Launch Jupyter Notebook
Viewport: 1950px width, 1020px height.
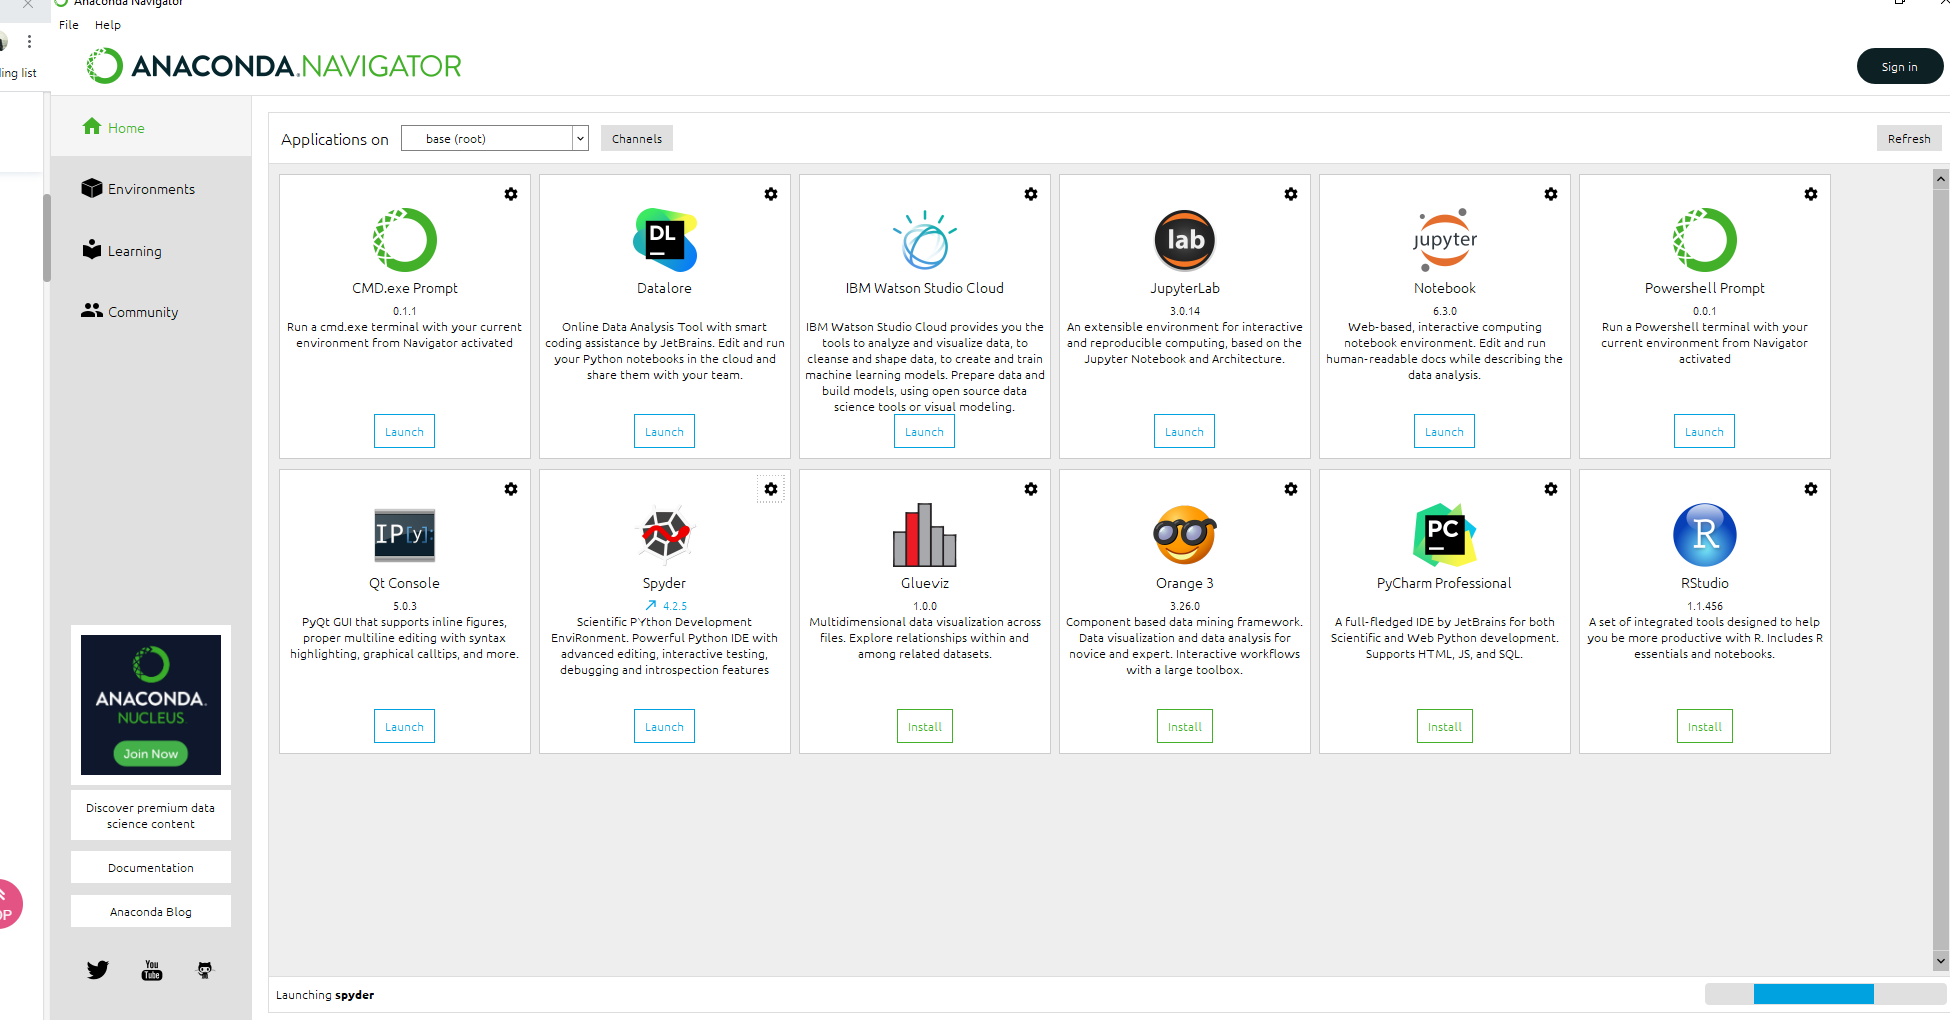click(x=1445, y=432)
